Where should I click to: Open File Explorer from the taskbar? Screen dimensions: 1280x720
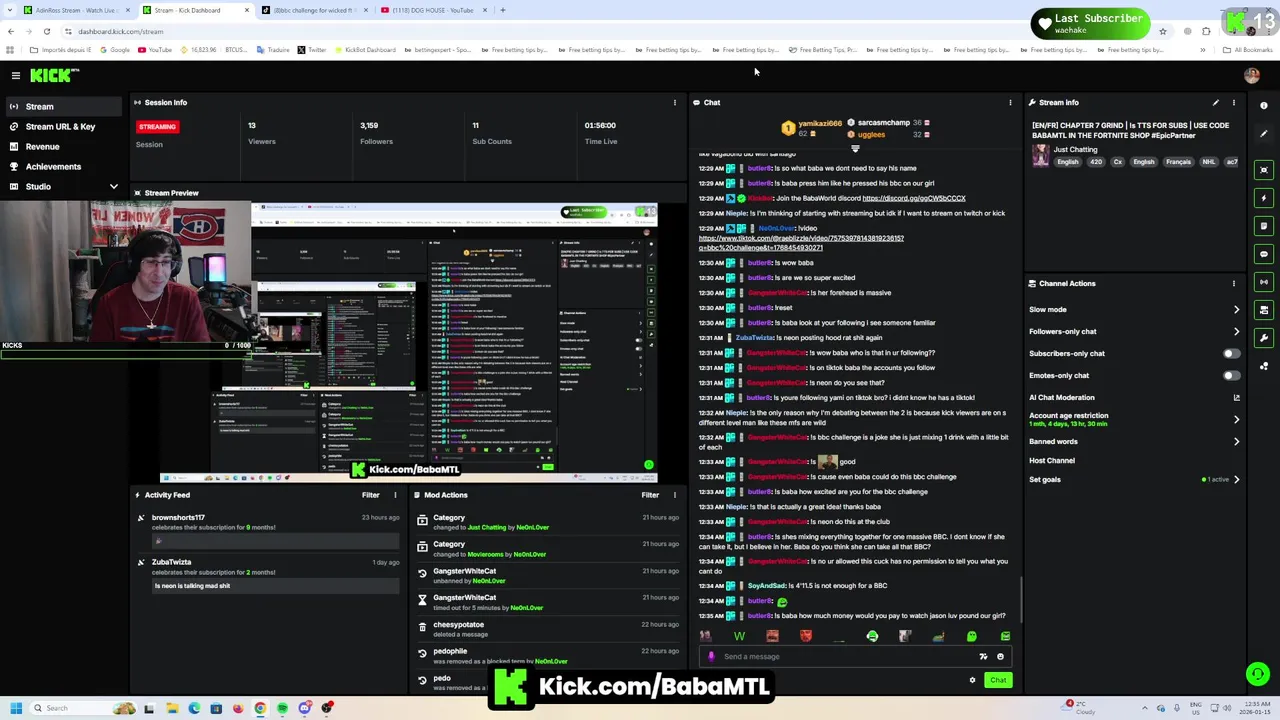tap(172, 708)
